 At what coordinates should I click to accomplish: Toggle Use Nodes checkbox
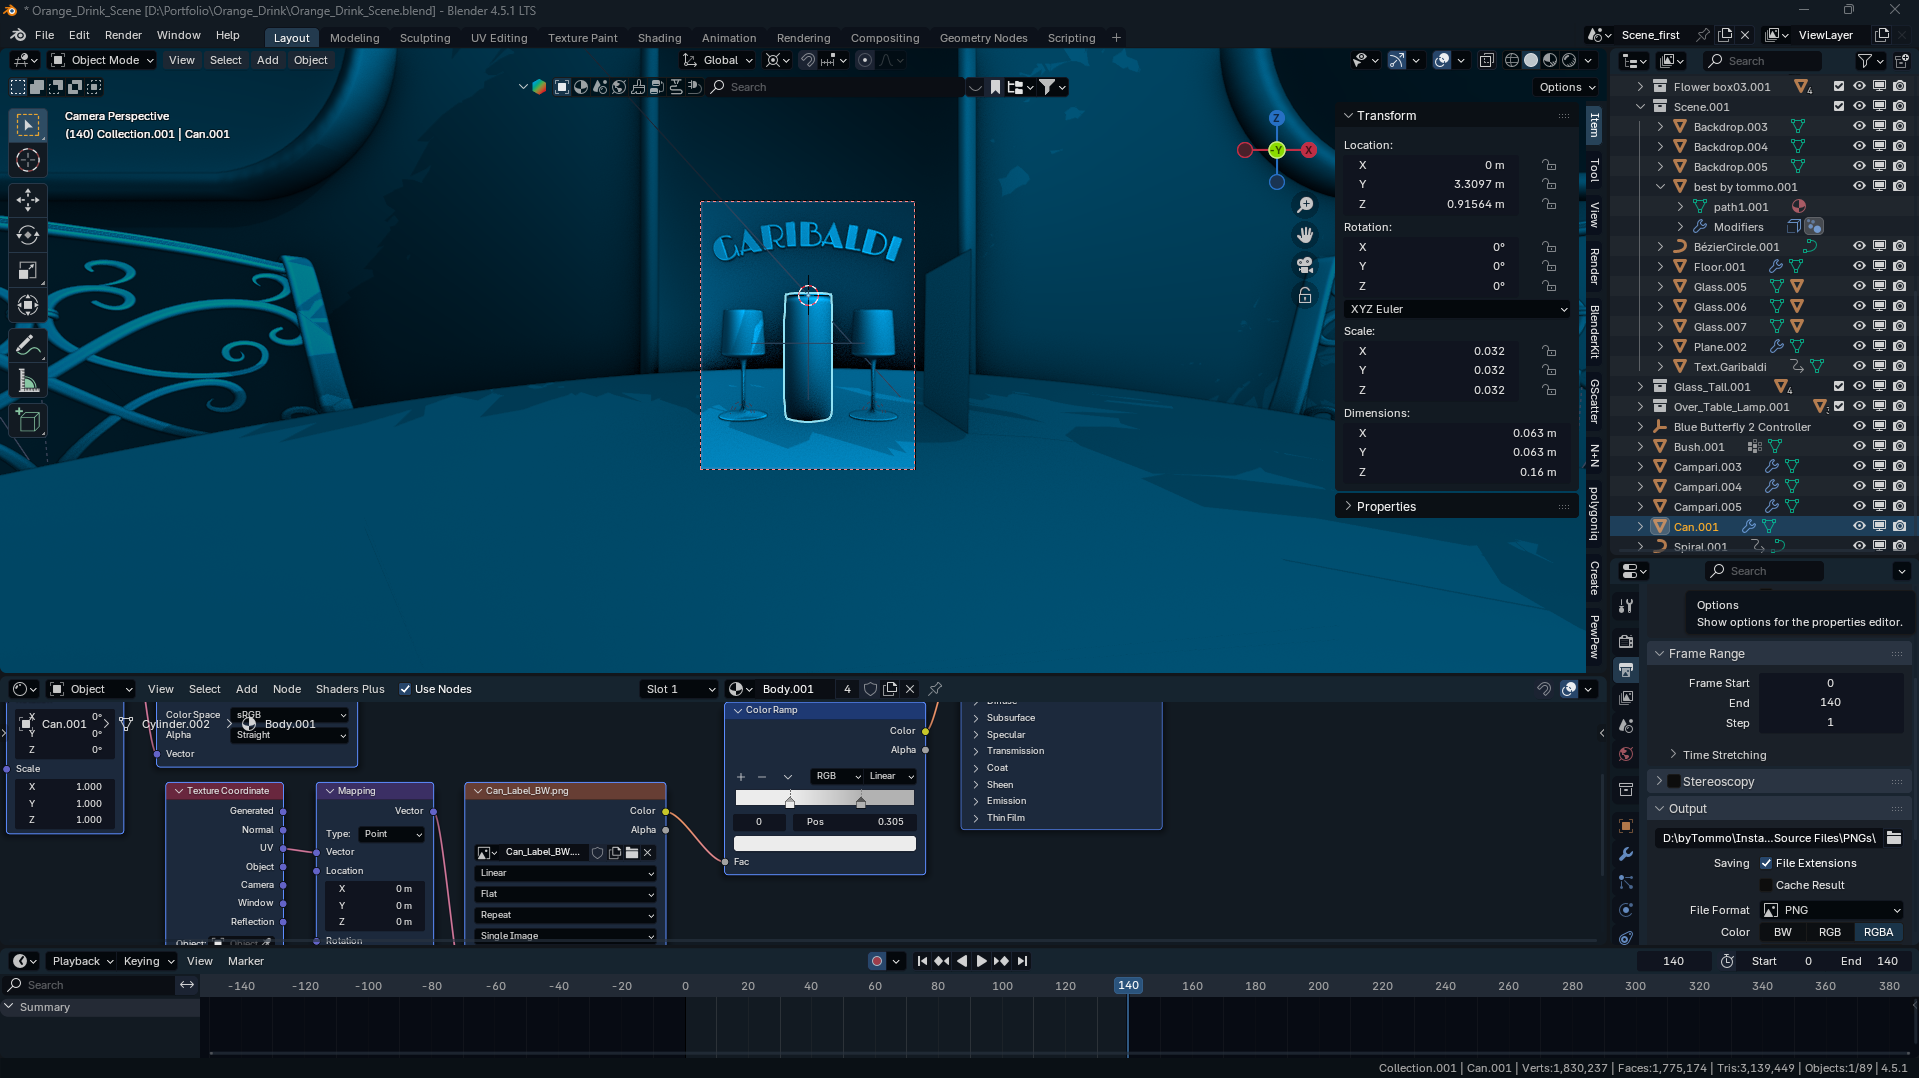405,689
